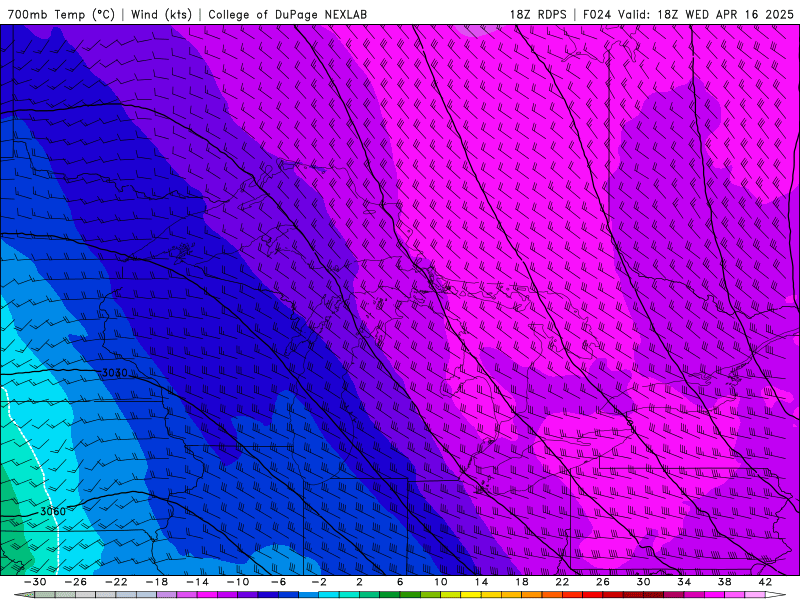Click the 26 colorbar tick label

tap(603, 582)
